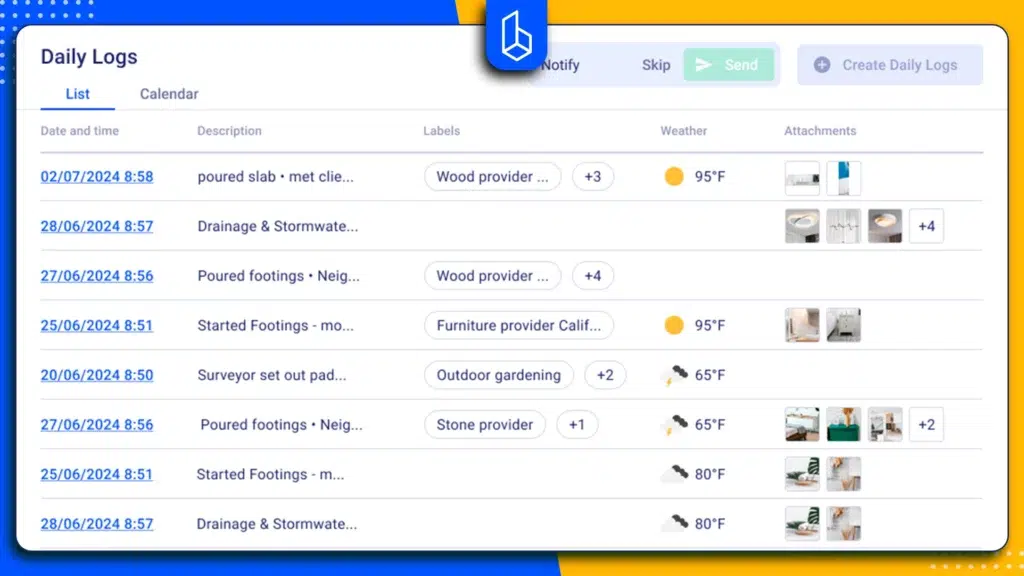Open the Create Daily Logs button
This screenshot has width=1024, height=576.
point(888,65)
